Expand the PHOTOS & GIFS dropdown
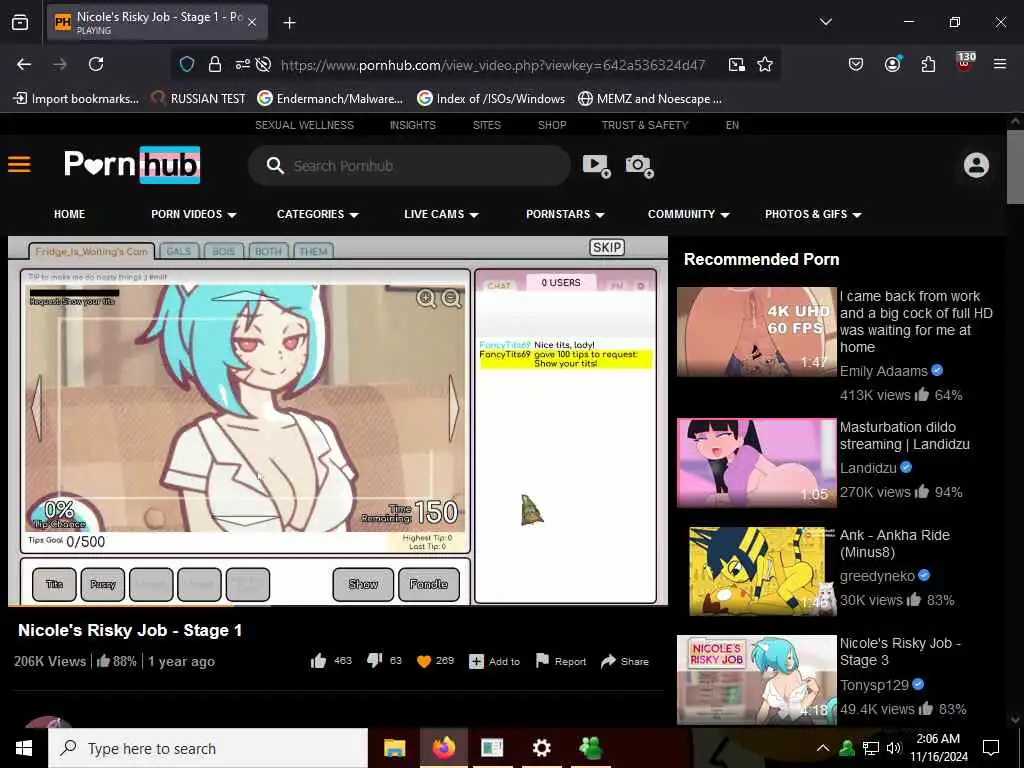 click(x=813, y=214)
